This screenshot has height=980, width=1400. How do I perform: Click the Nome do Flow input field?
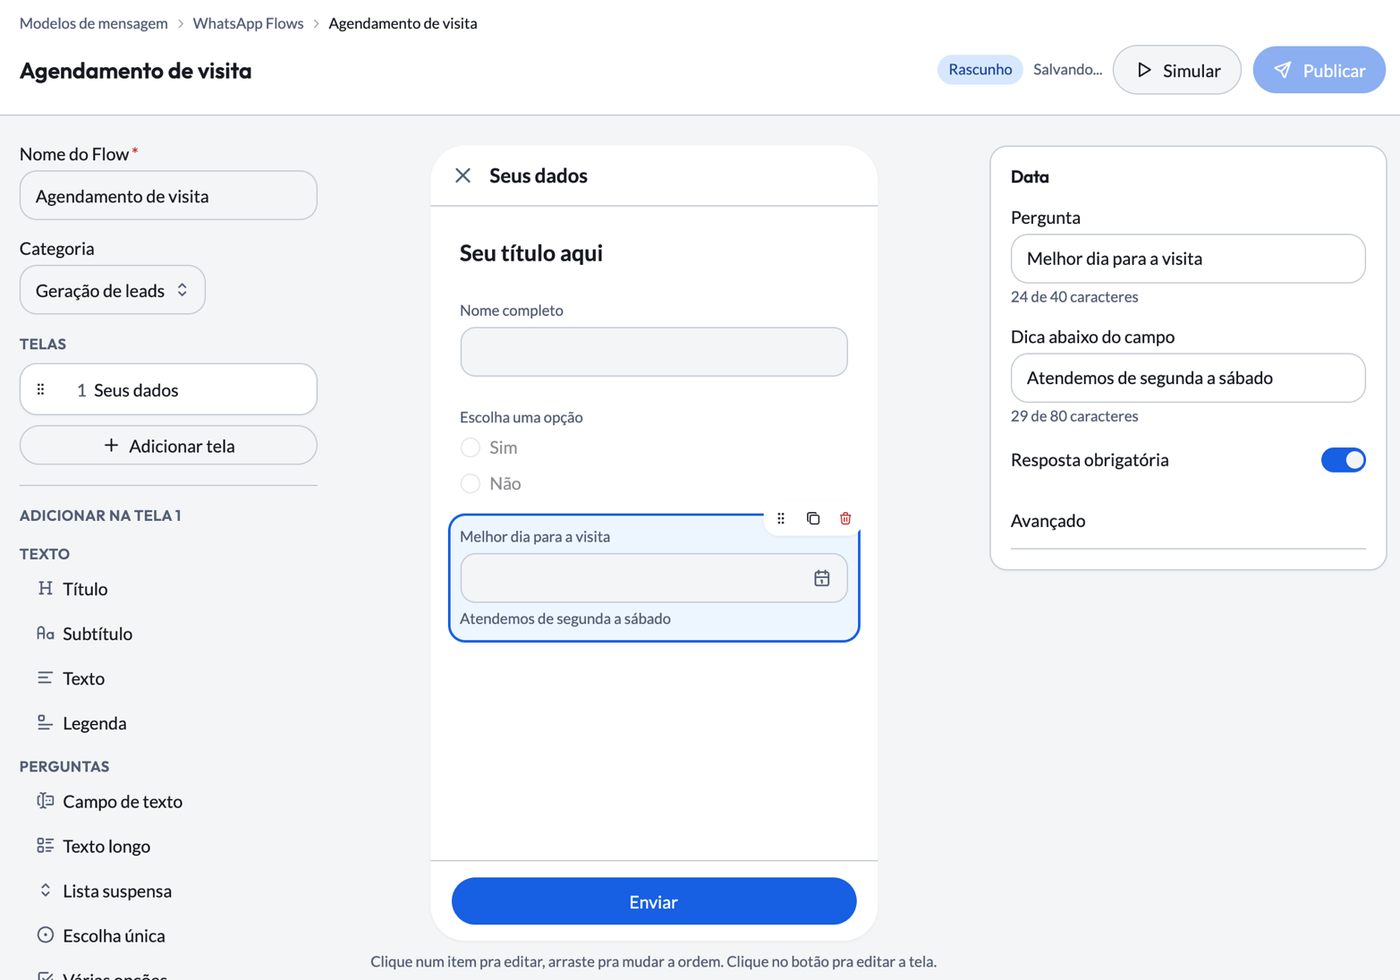point(168,196)
